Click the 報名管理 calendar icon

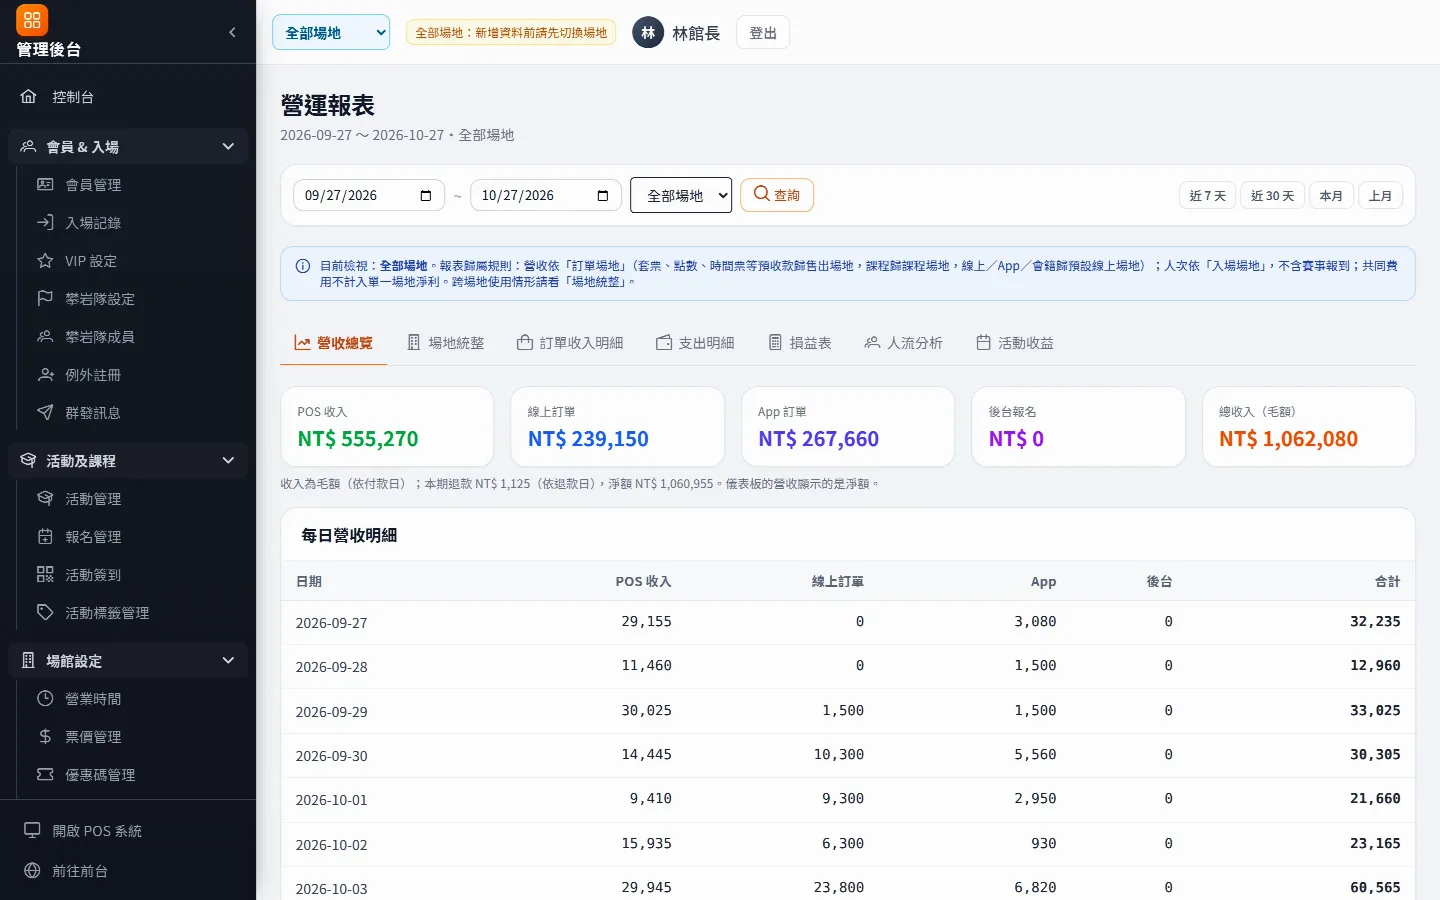coord(45,537)
